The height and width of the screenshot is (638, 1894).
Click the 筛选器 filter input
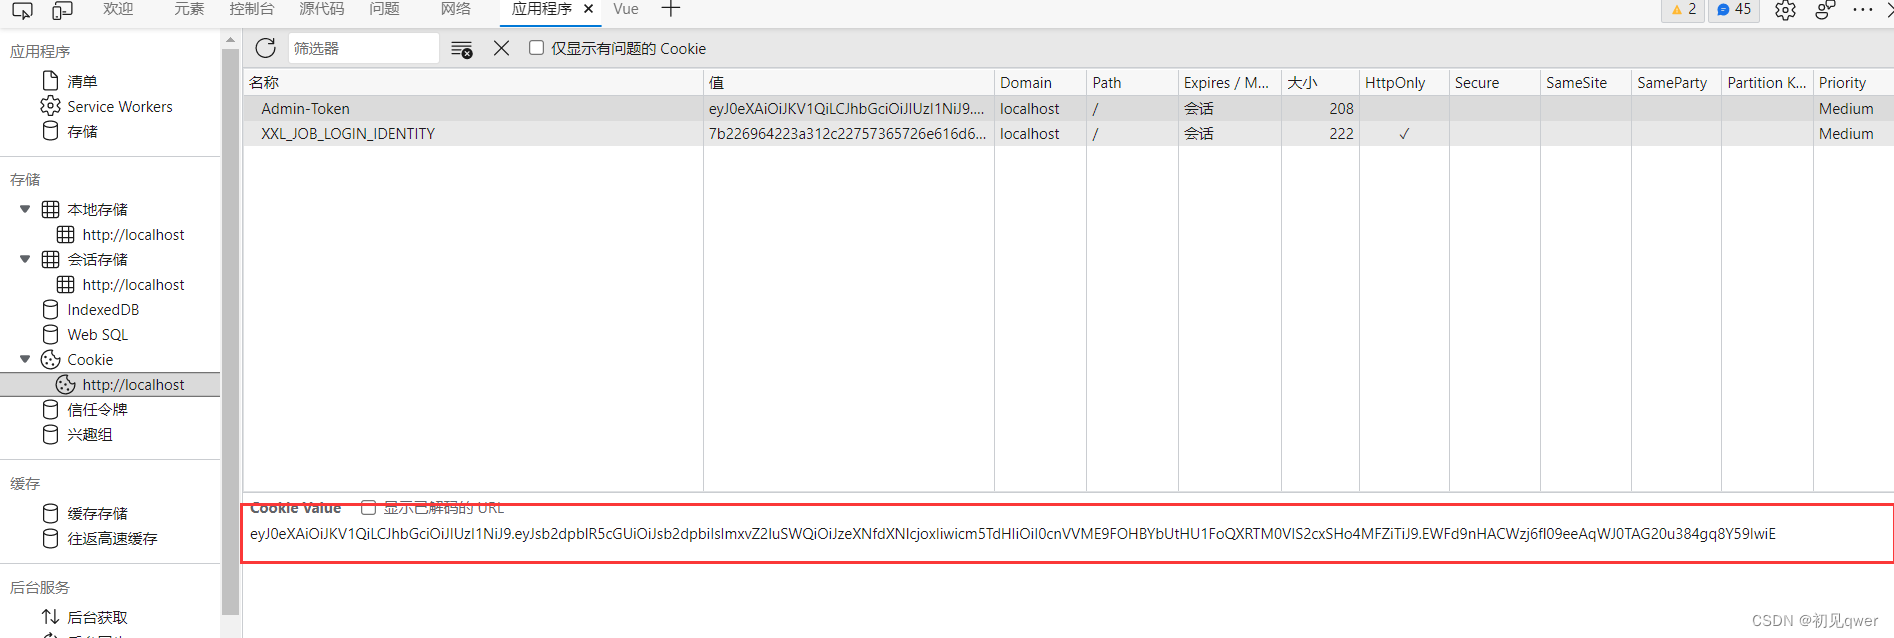pos(364,48)
